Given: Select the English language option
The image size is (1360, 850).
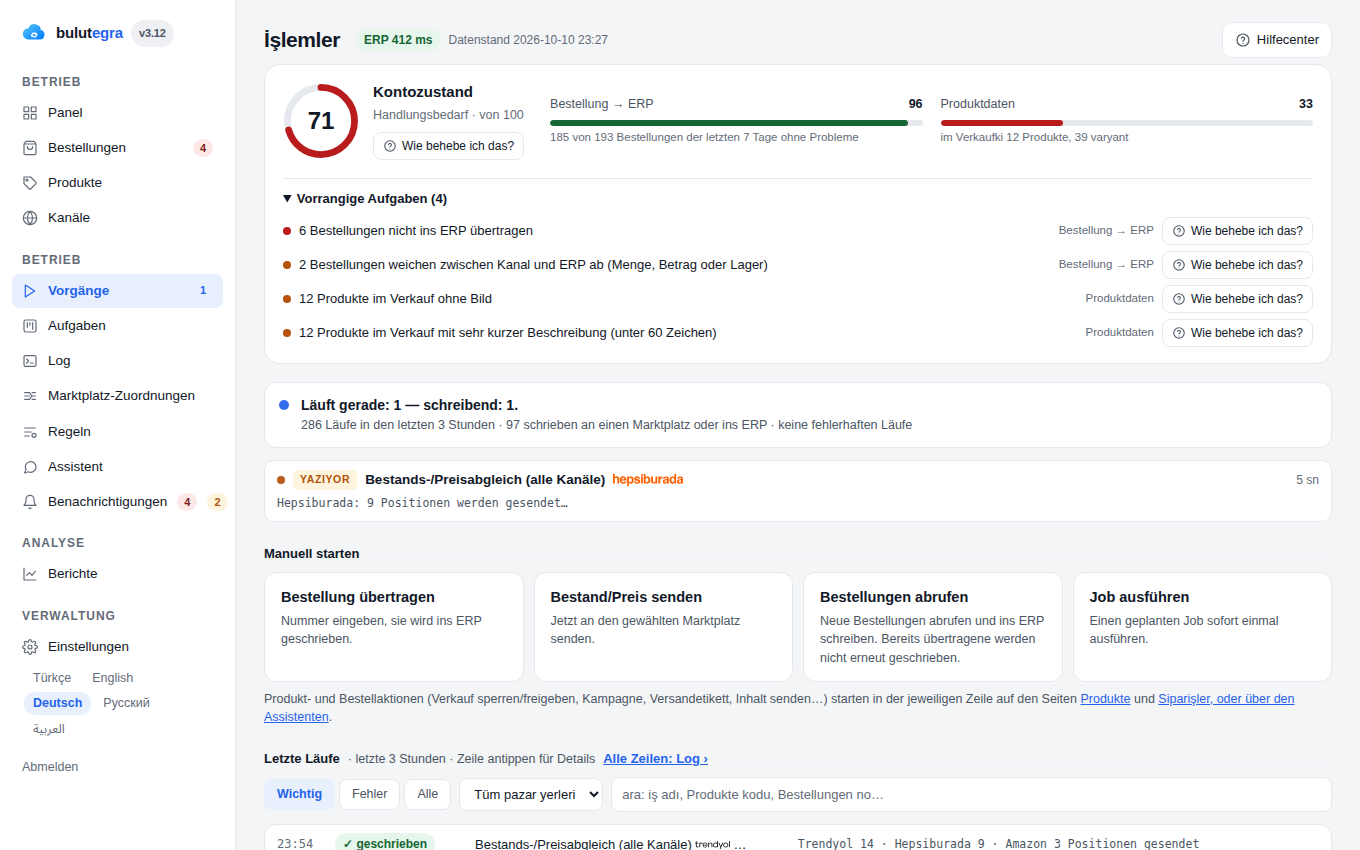Looking at the screenshot, I should [113, 678].
